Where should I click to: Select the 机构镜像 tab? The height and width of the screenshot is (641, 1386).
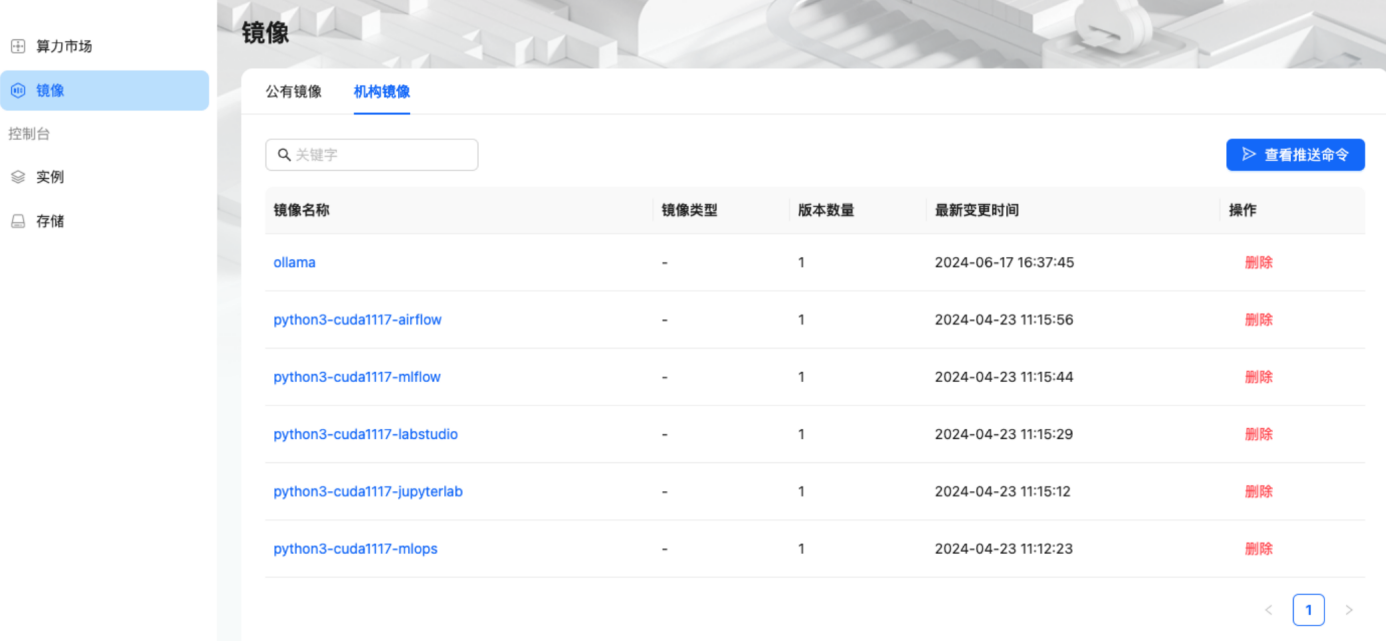point(381,92)
